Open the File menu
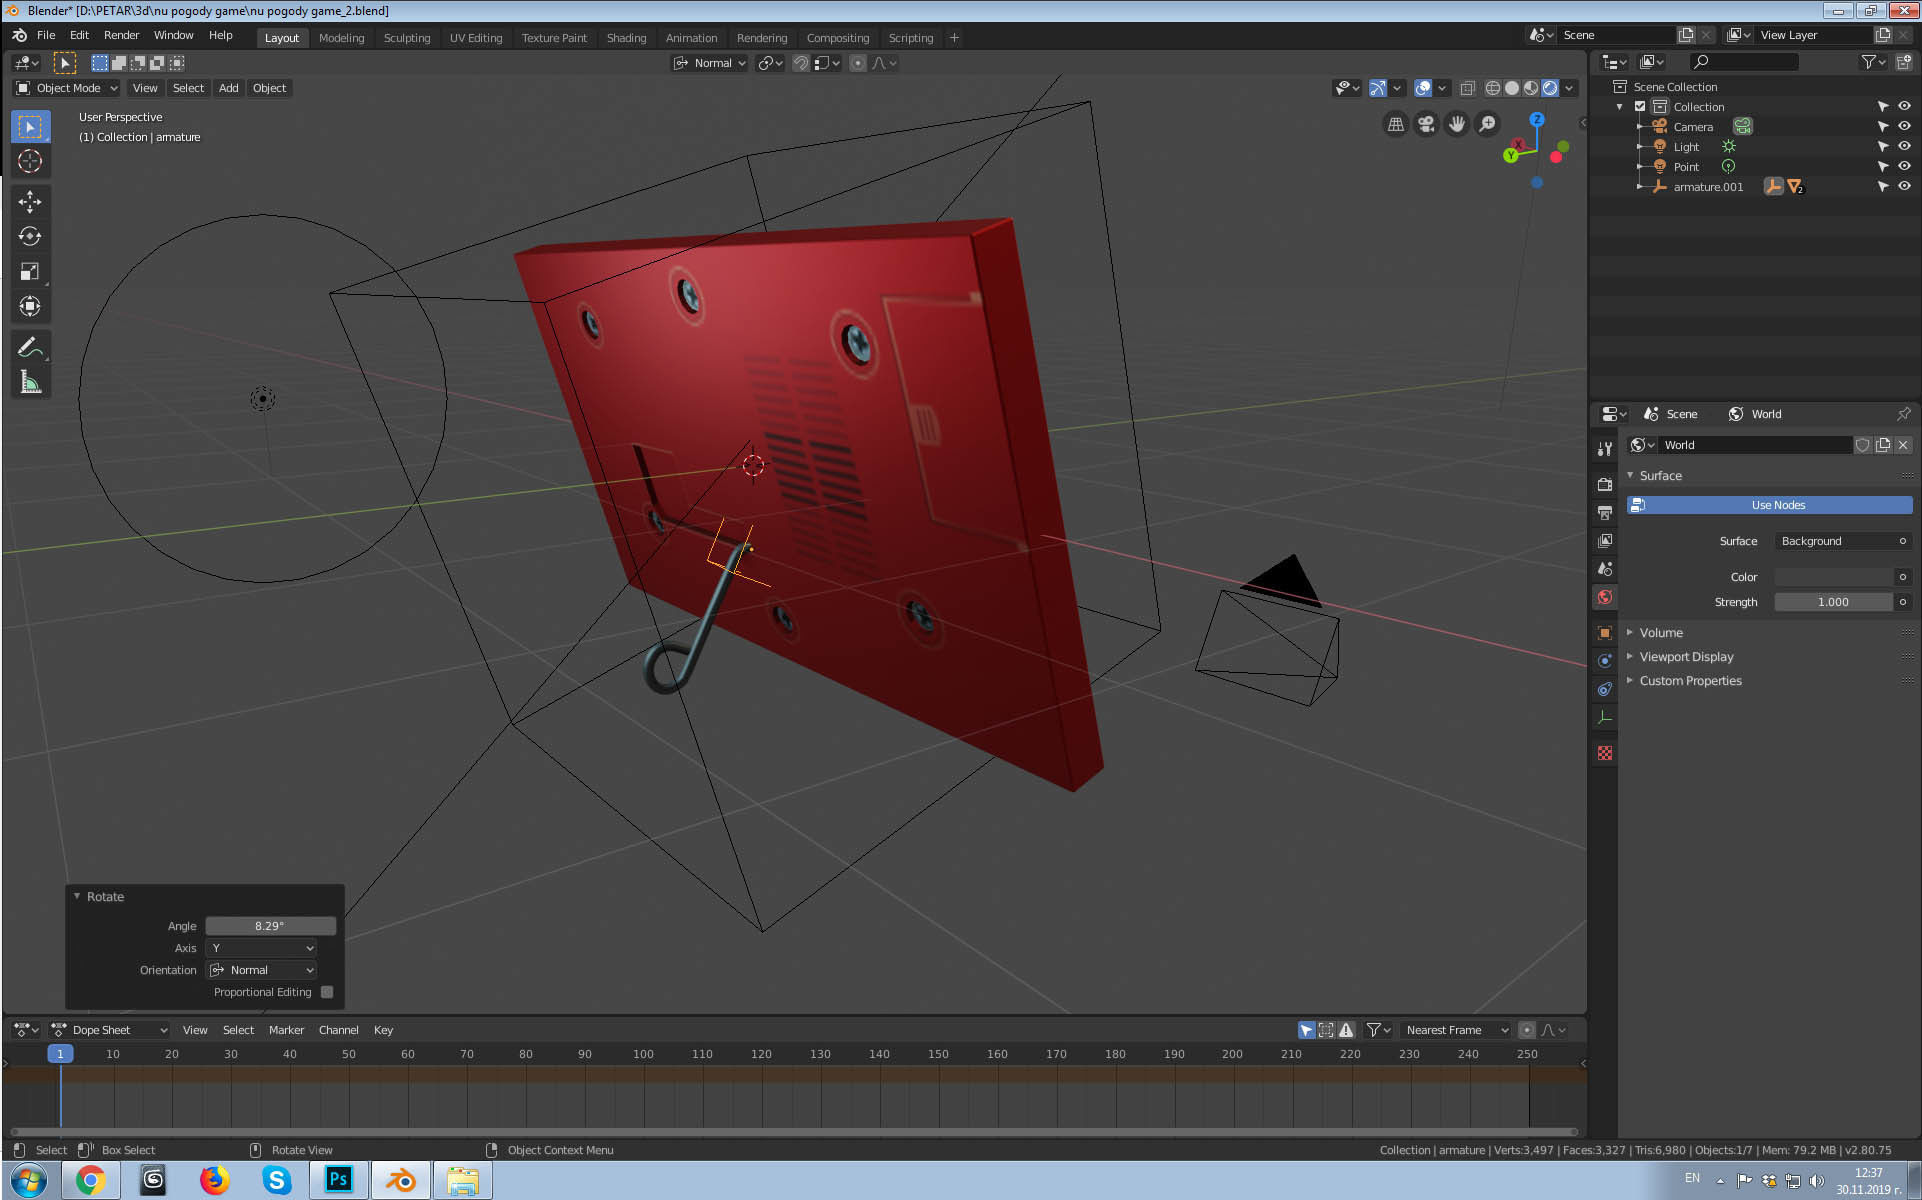Screen dimensions: 1922x1200 coord(46,35)
